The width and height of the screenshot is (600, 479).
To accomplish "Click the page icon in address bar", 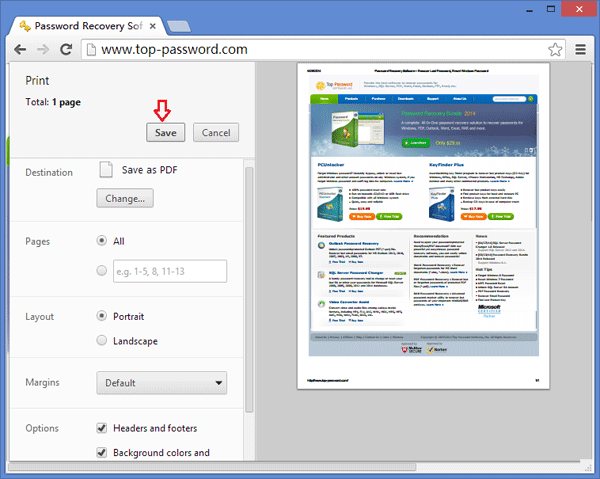I will 91,48.
